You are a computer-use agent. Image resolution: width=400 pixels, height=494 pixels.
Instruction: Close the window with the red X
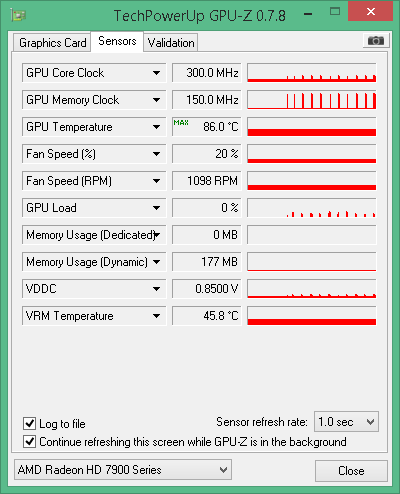[x=371, y=12]
